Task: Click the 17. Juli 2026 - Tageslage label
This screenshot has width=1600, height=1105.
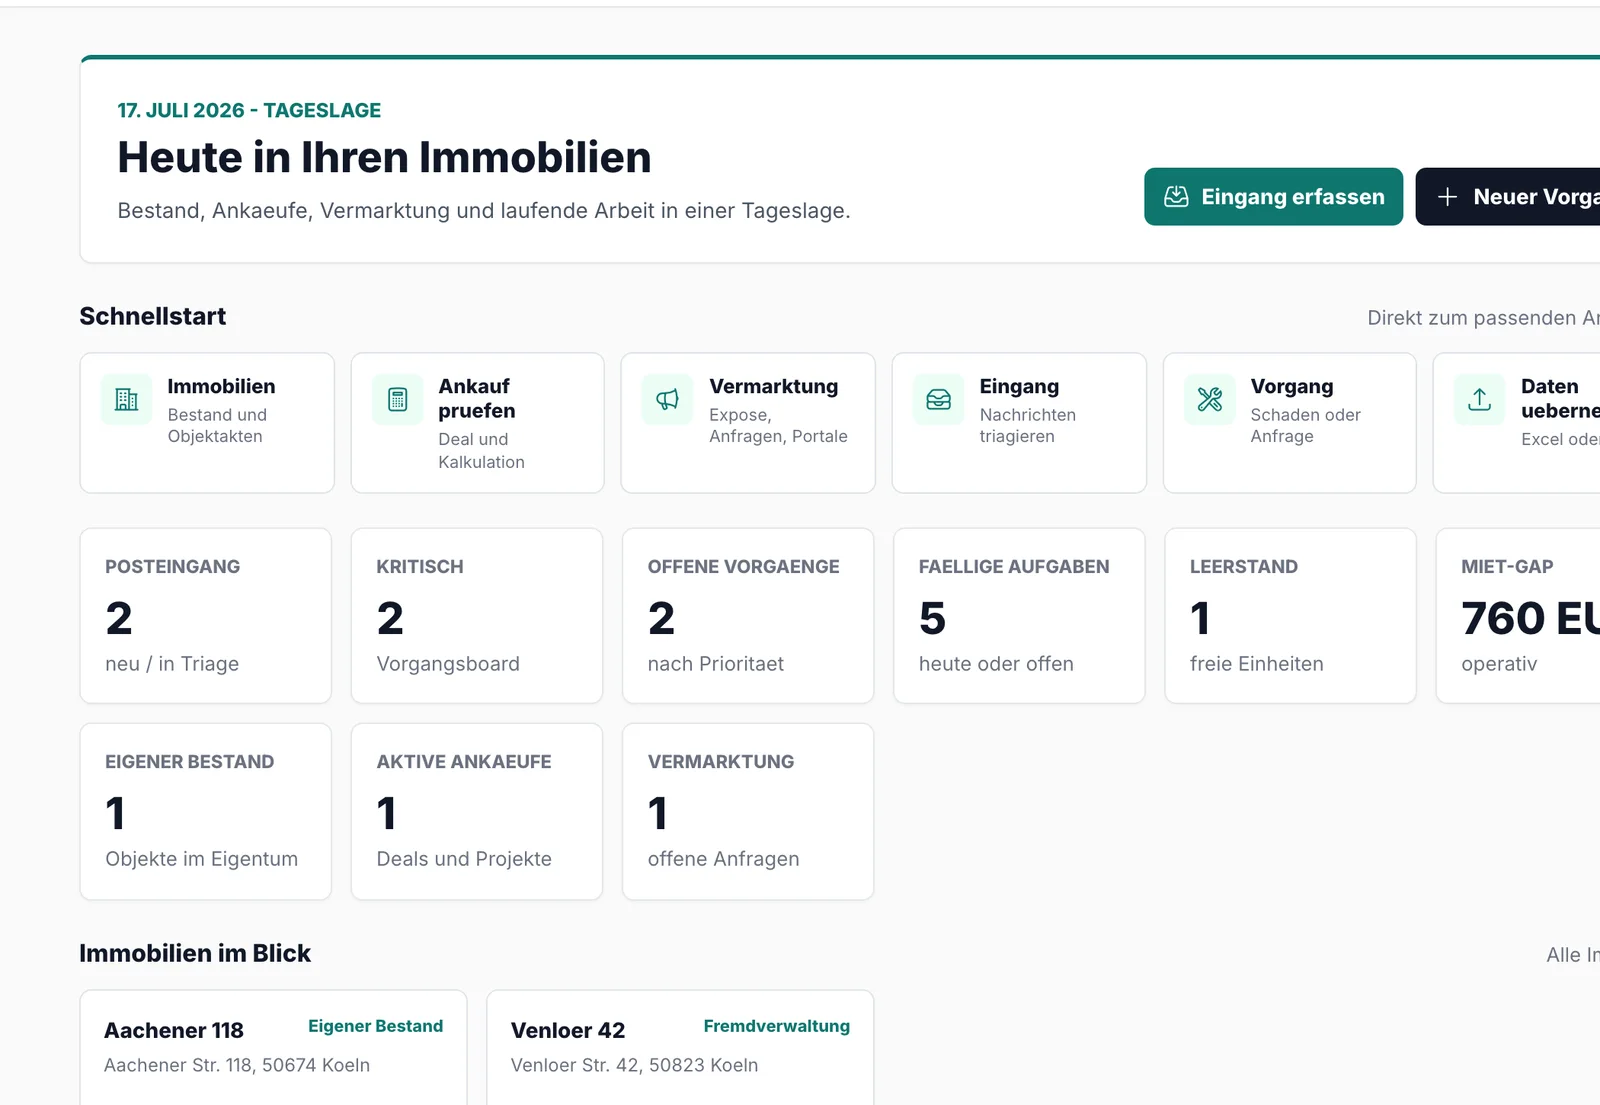Action: click(x=249, y=110)
